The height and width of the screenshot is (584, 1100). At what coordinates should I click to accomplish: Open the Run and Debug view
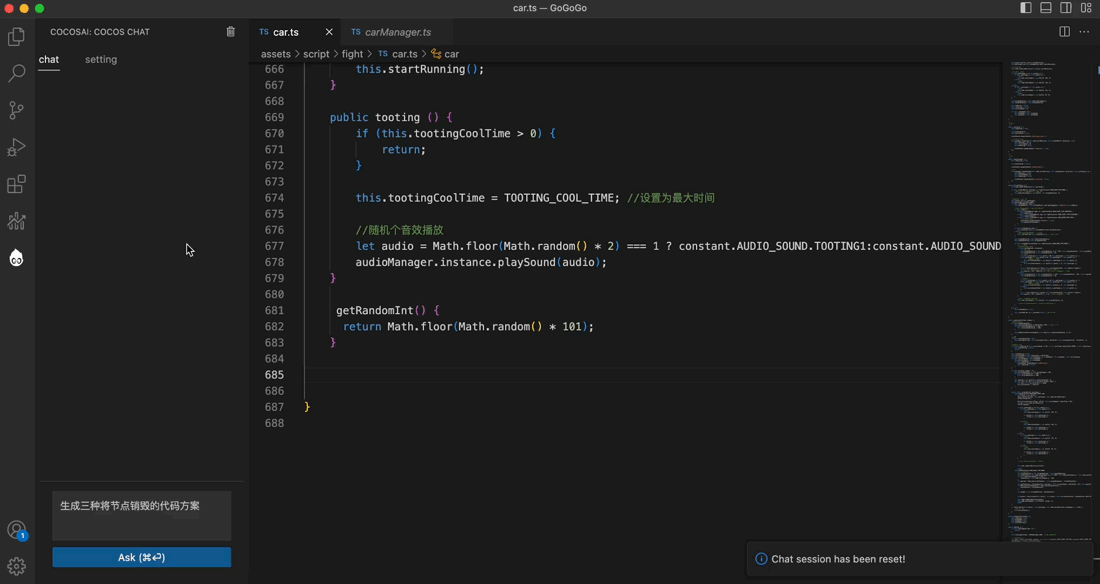point(16,147)
